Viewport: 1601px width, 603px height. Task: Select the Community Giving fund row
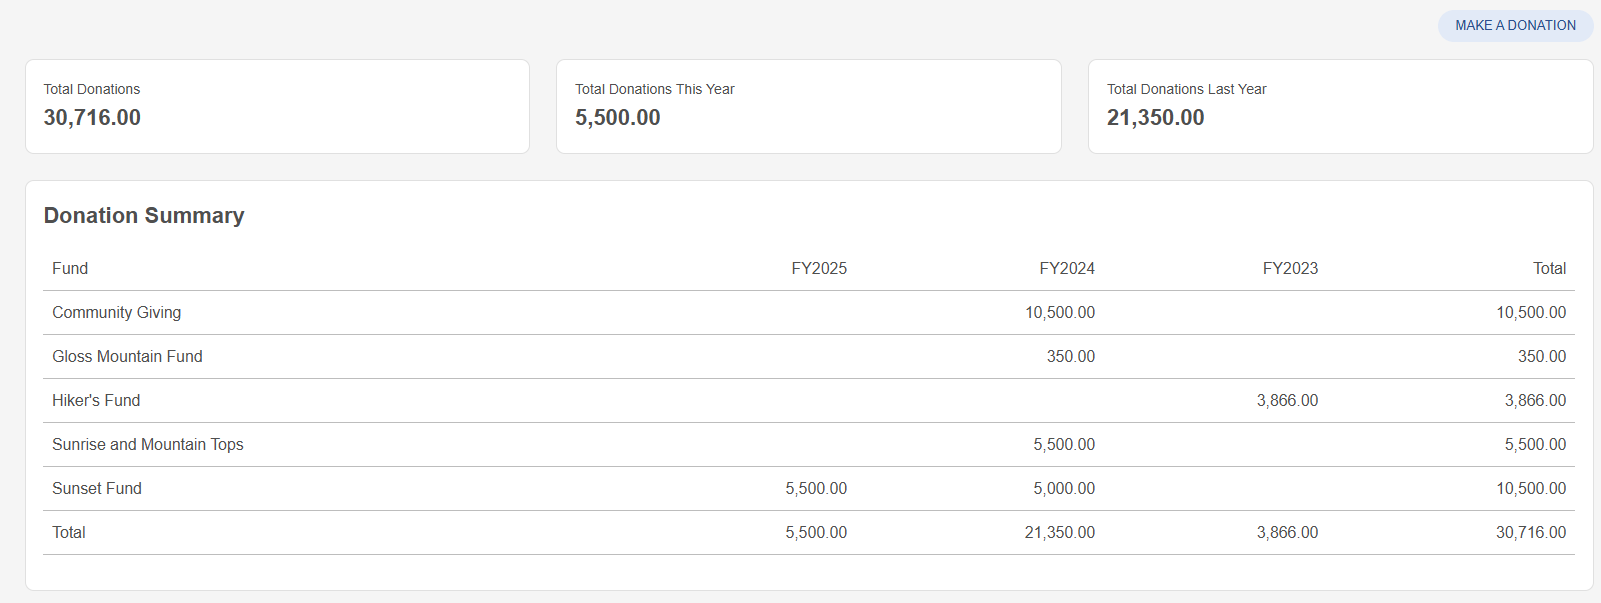tap(809, 313)
